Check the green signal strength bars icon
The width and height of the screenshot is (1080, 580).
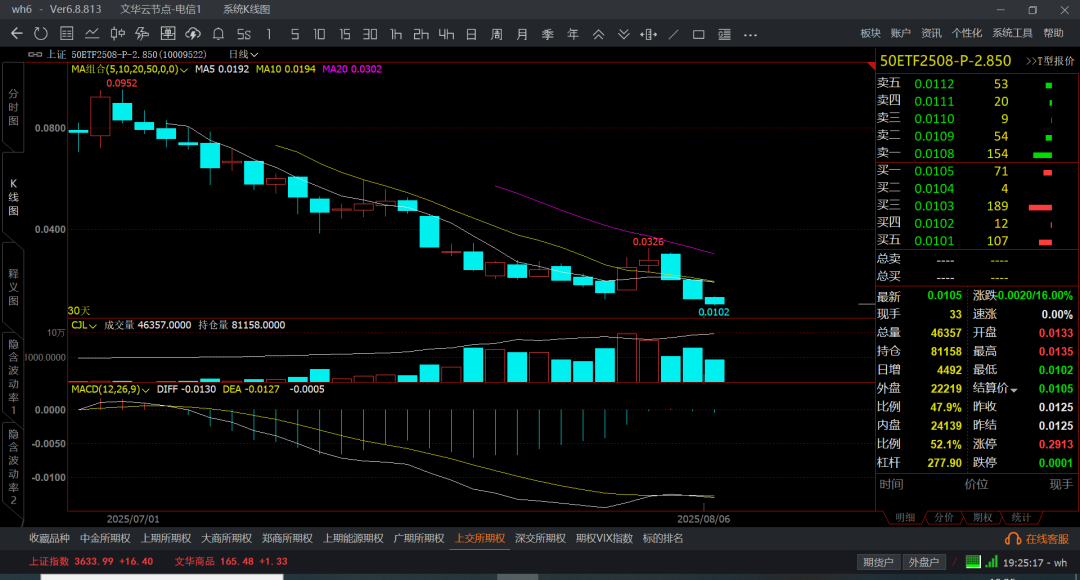point(991,561)
